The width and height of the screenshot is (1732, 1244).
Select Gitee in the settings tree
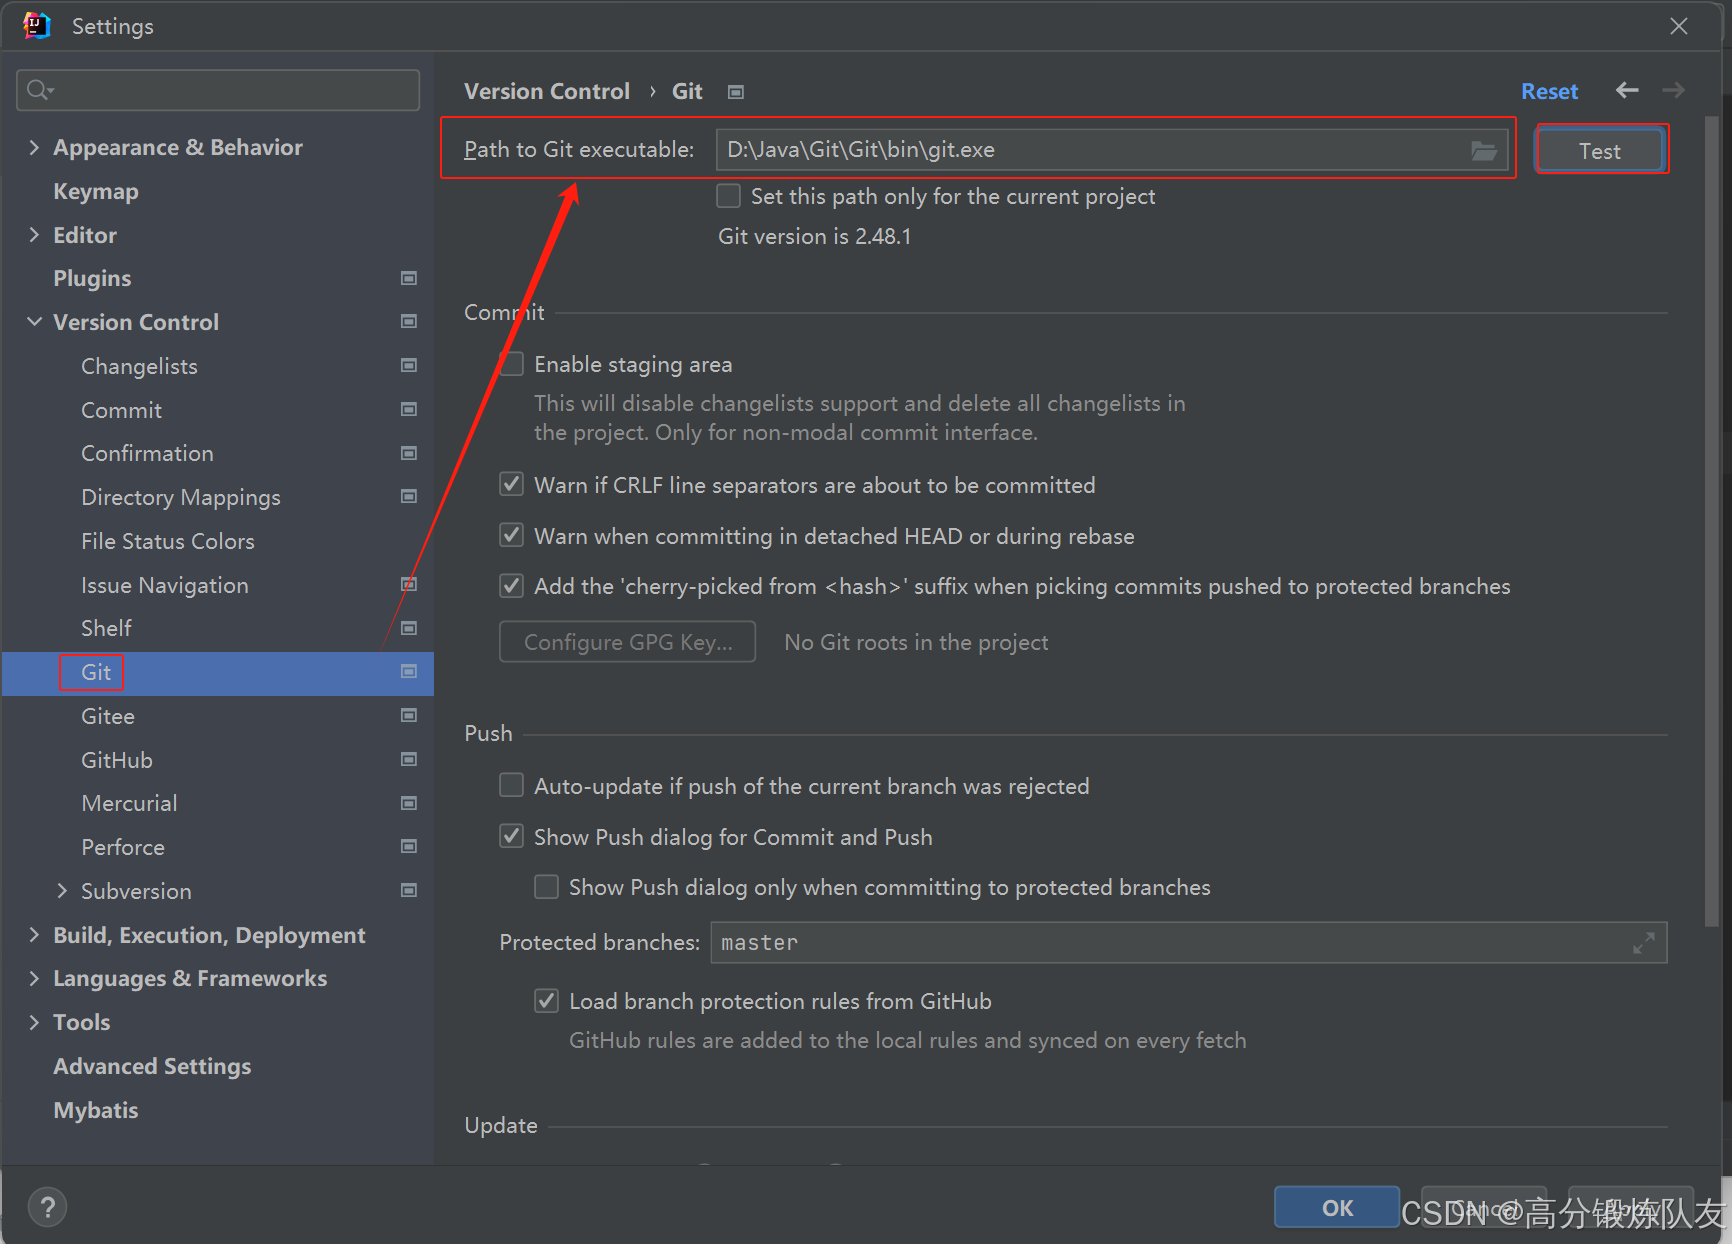coord(108,716)
